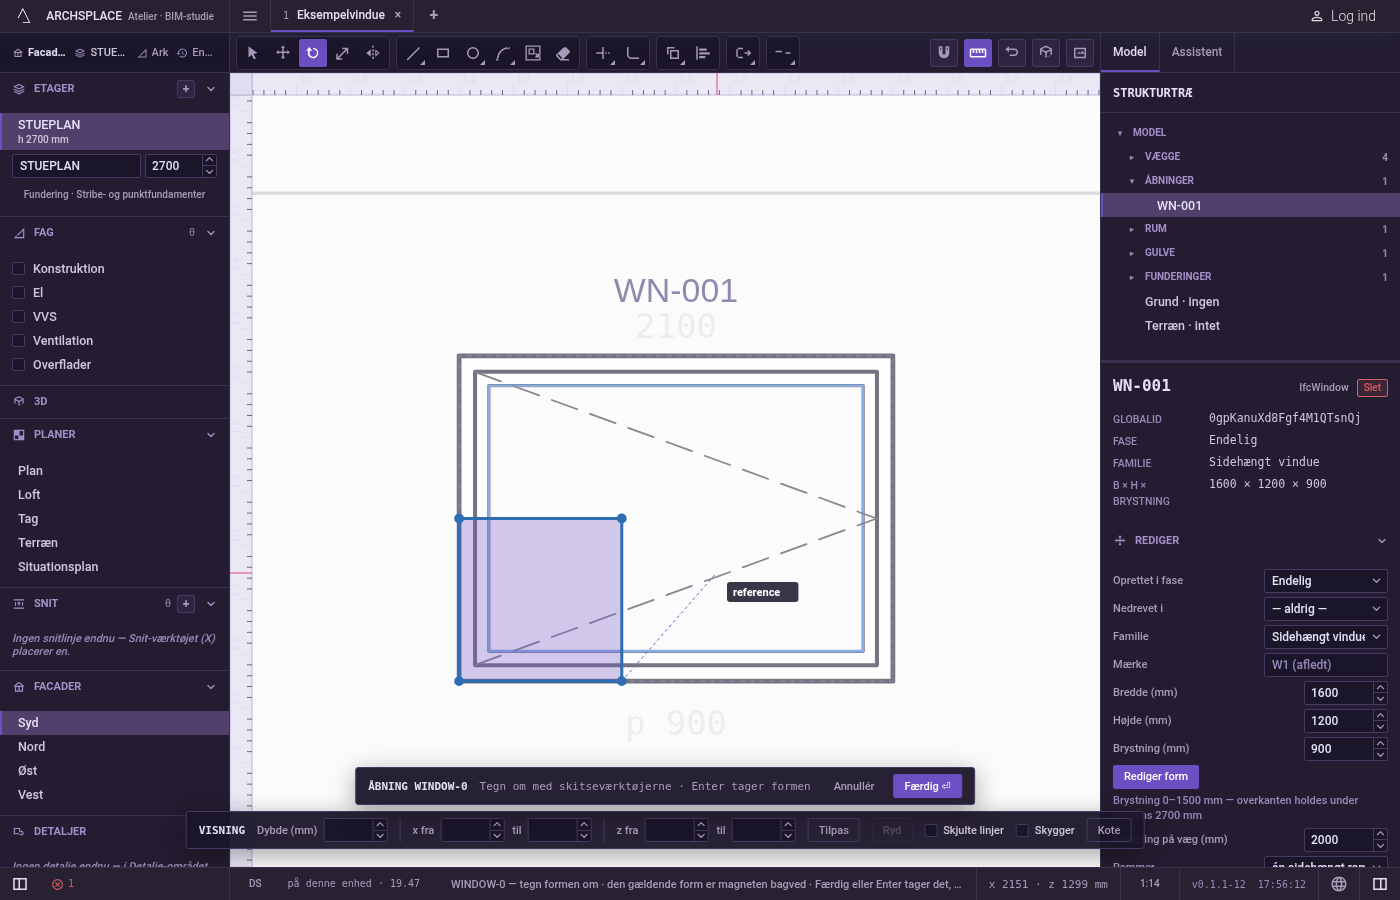
Task: Open the Oprettet i fase dropdown
Action: pyautogui.click(x=1326, y=581)
